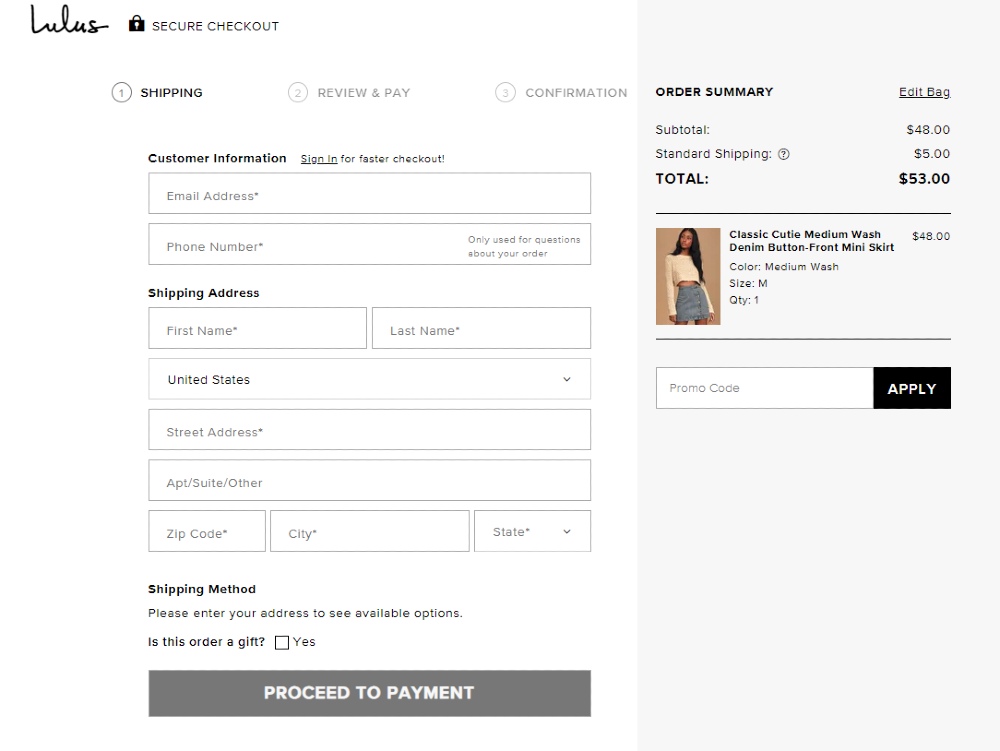The width and height of the screenshot is (1000, 751).
Task: Focus the Email Address field
Action: [369, 194]
